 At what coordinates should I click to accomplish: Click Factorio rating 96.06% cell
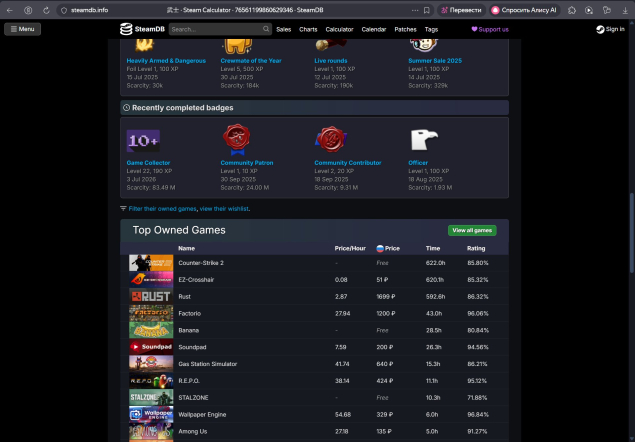click(477, 313)
